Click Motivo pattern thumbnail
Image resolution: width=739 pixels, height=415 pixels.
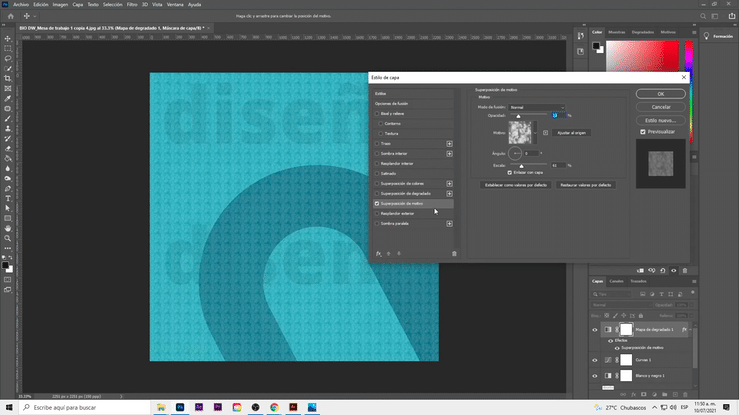[520, 133]
